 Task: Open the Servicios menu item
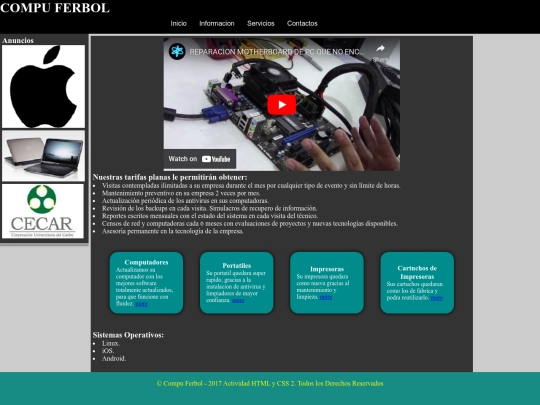(261, 23)
